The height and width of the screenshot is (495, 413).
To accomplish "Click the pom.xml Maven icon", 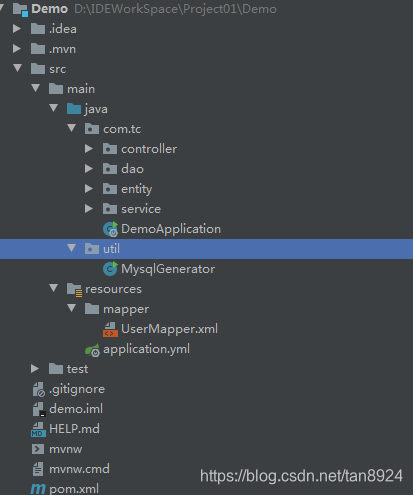I will pyautogui.click(x=38, y=489).
